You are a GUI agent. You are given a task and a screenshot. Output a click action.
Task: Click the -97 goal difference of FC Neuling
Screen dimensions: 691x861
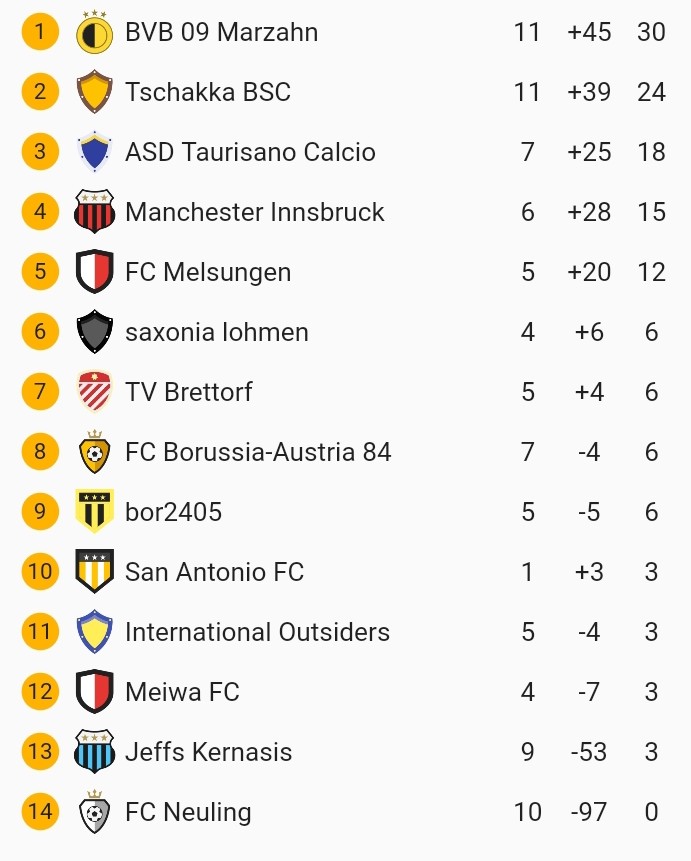tap(587, 812)
